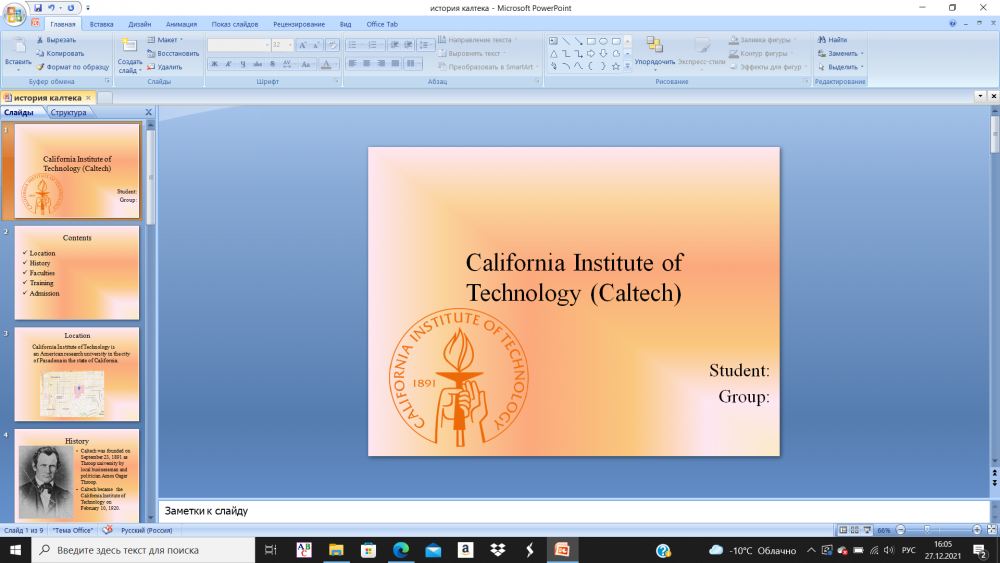Viewport: 1000px width, 563px height.
Task: Open Заменить replace dropdown
Action: [x=841, y=54]
